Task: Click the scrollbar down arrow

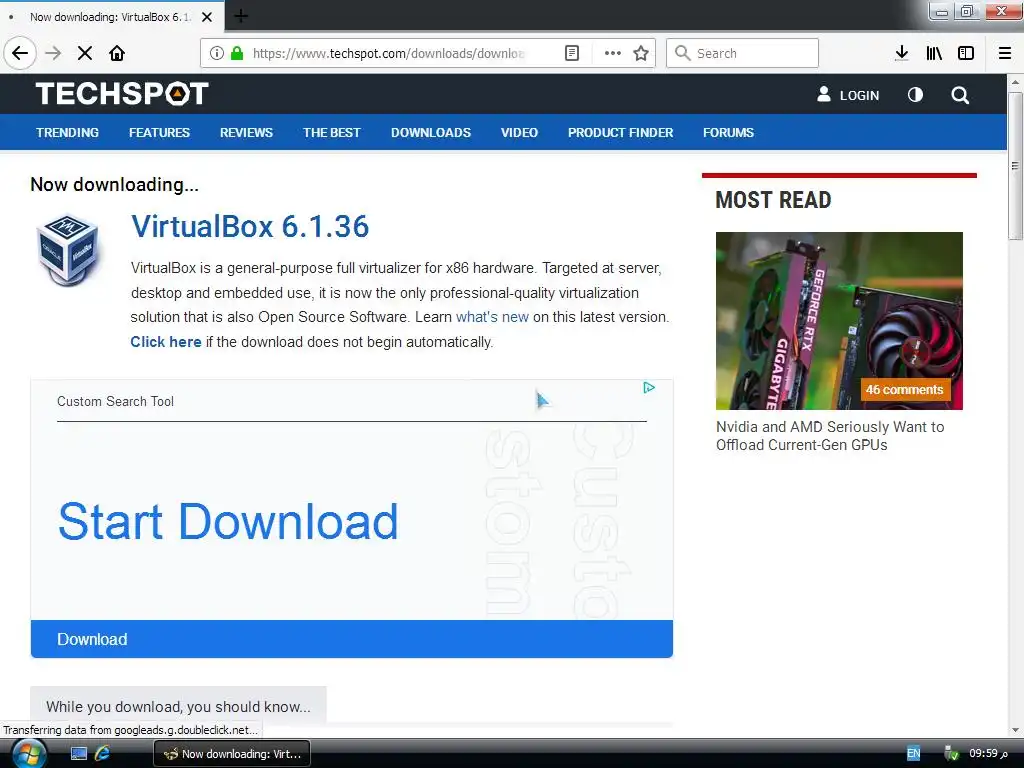Action: [x=1015, y=730]
